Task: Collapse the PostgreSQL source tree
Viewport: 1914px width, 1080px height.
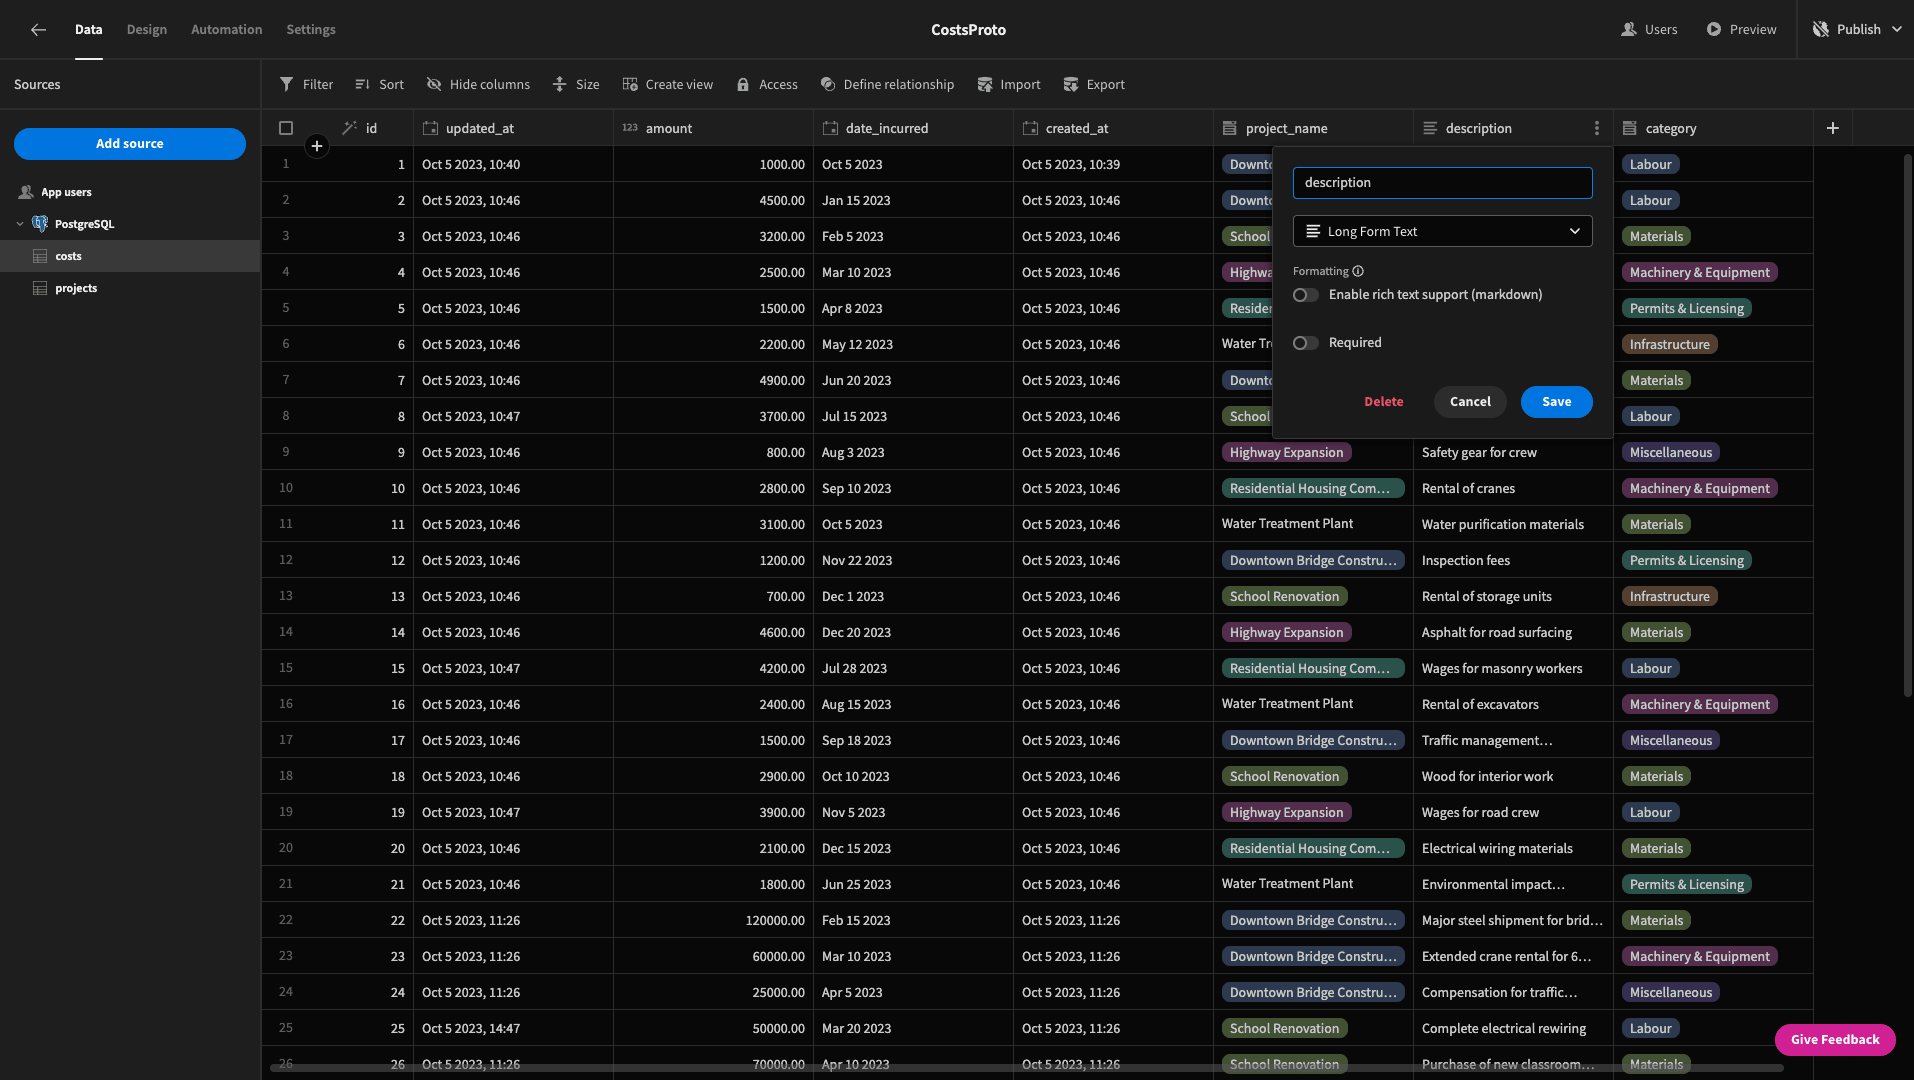Action: 20,224
